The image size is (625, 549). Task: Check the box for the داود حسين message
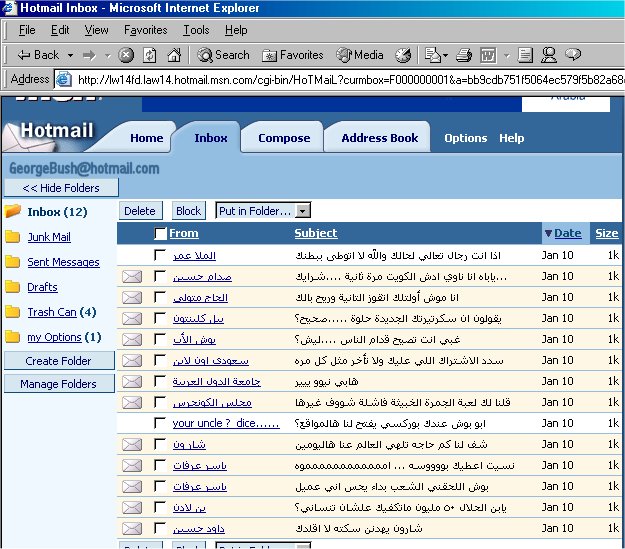[x=160, y=528]
